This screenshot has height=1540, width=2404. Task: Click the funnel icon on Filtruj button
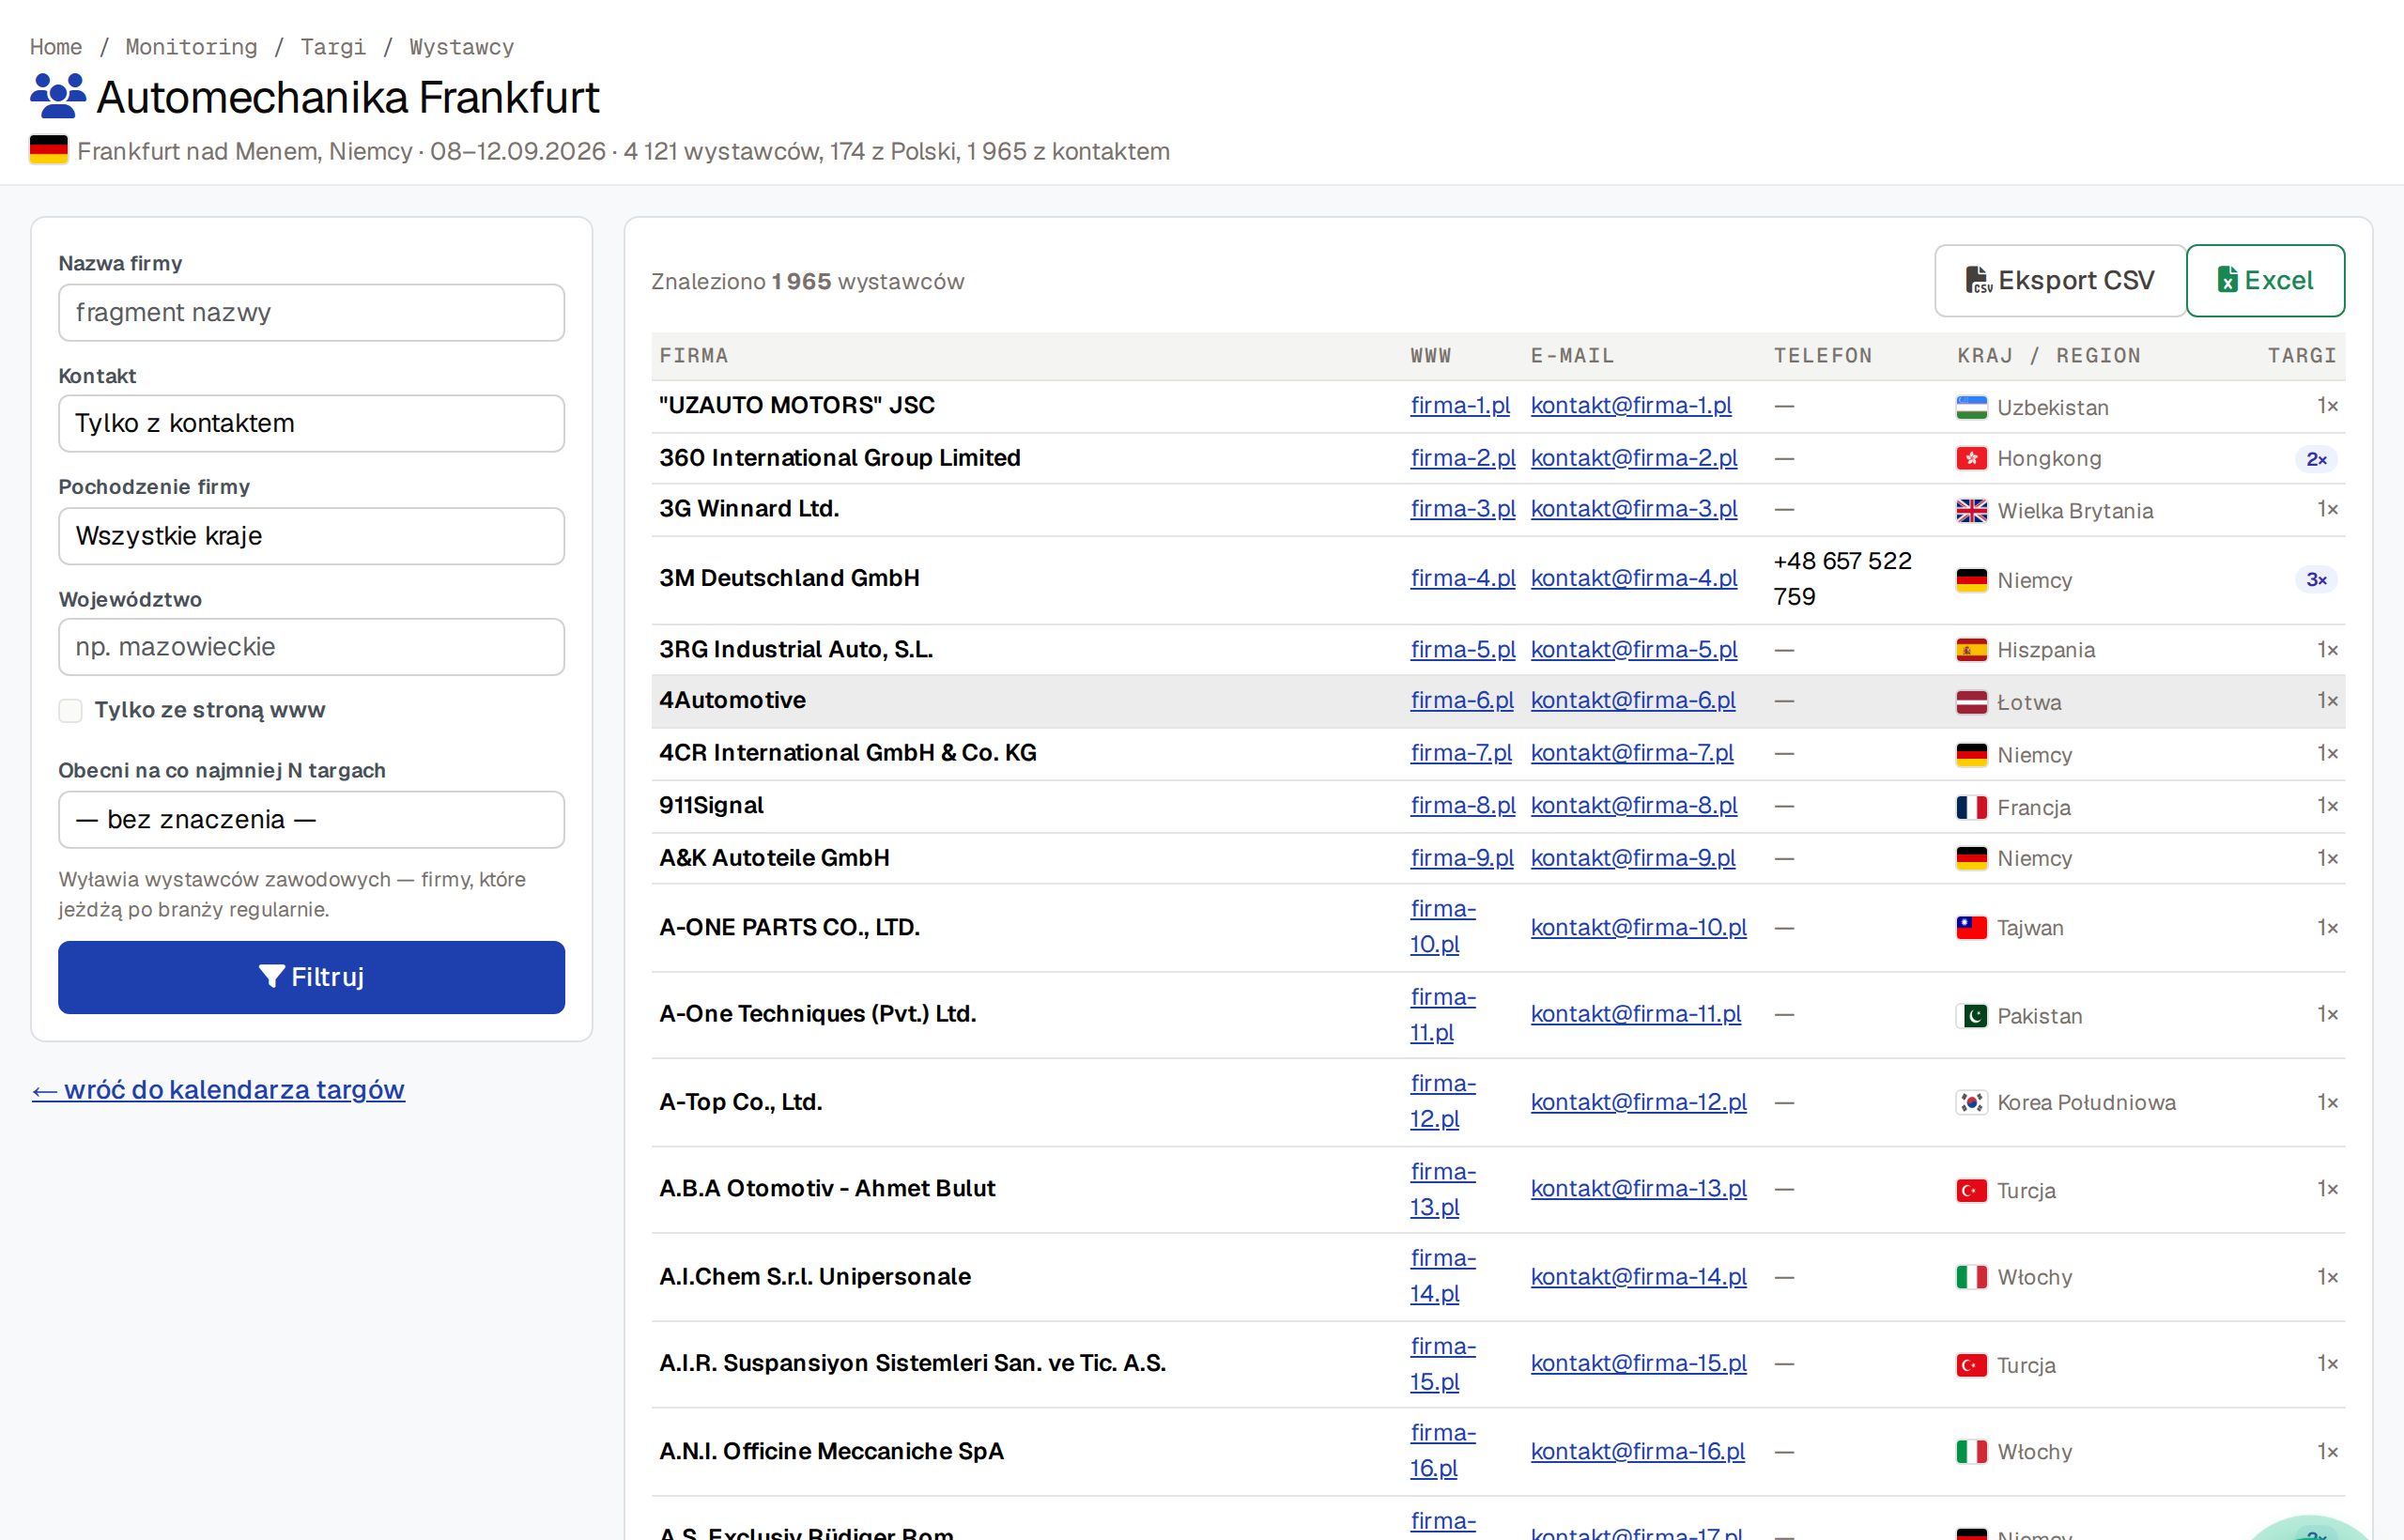coord(271,977)
